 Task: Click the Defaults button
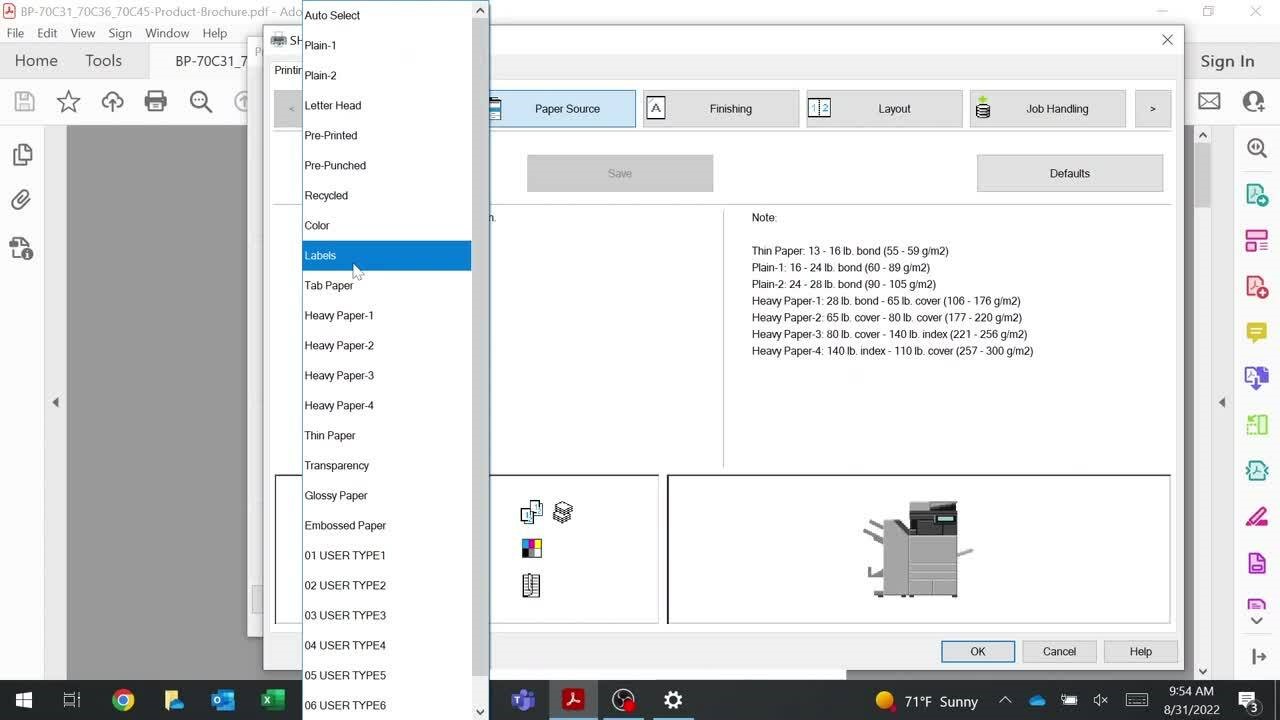1070,173
